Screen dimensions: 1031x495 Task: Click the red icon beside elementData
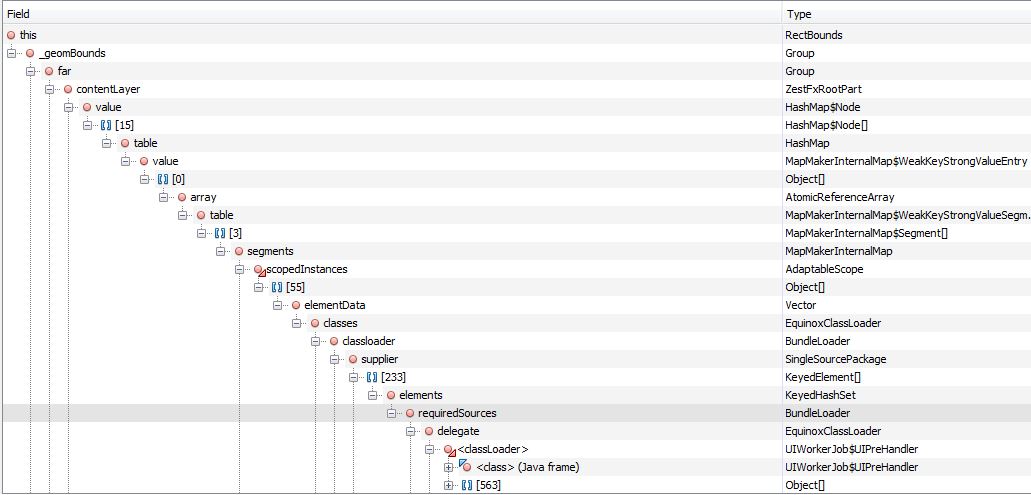pyautogui.click(x=296, y=305)
